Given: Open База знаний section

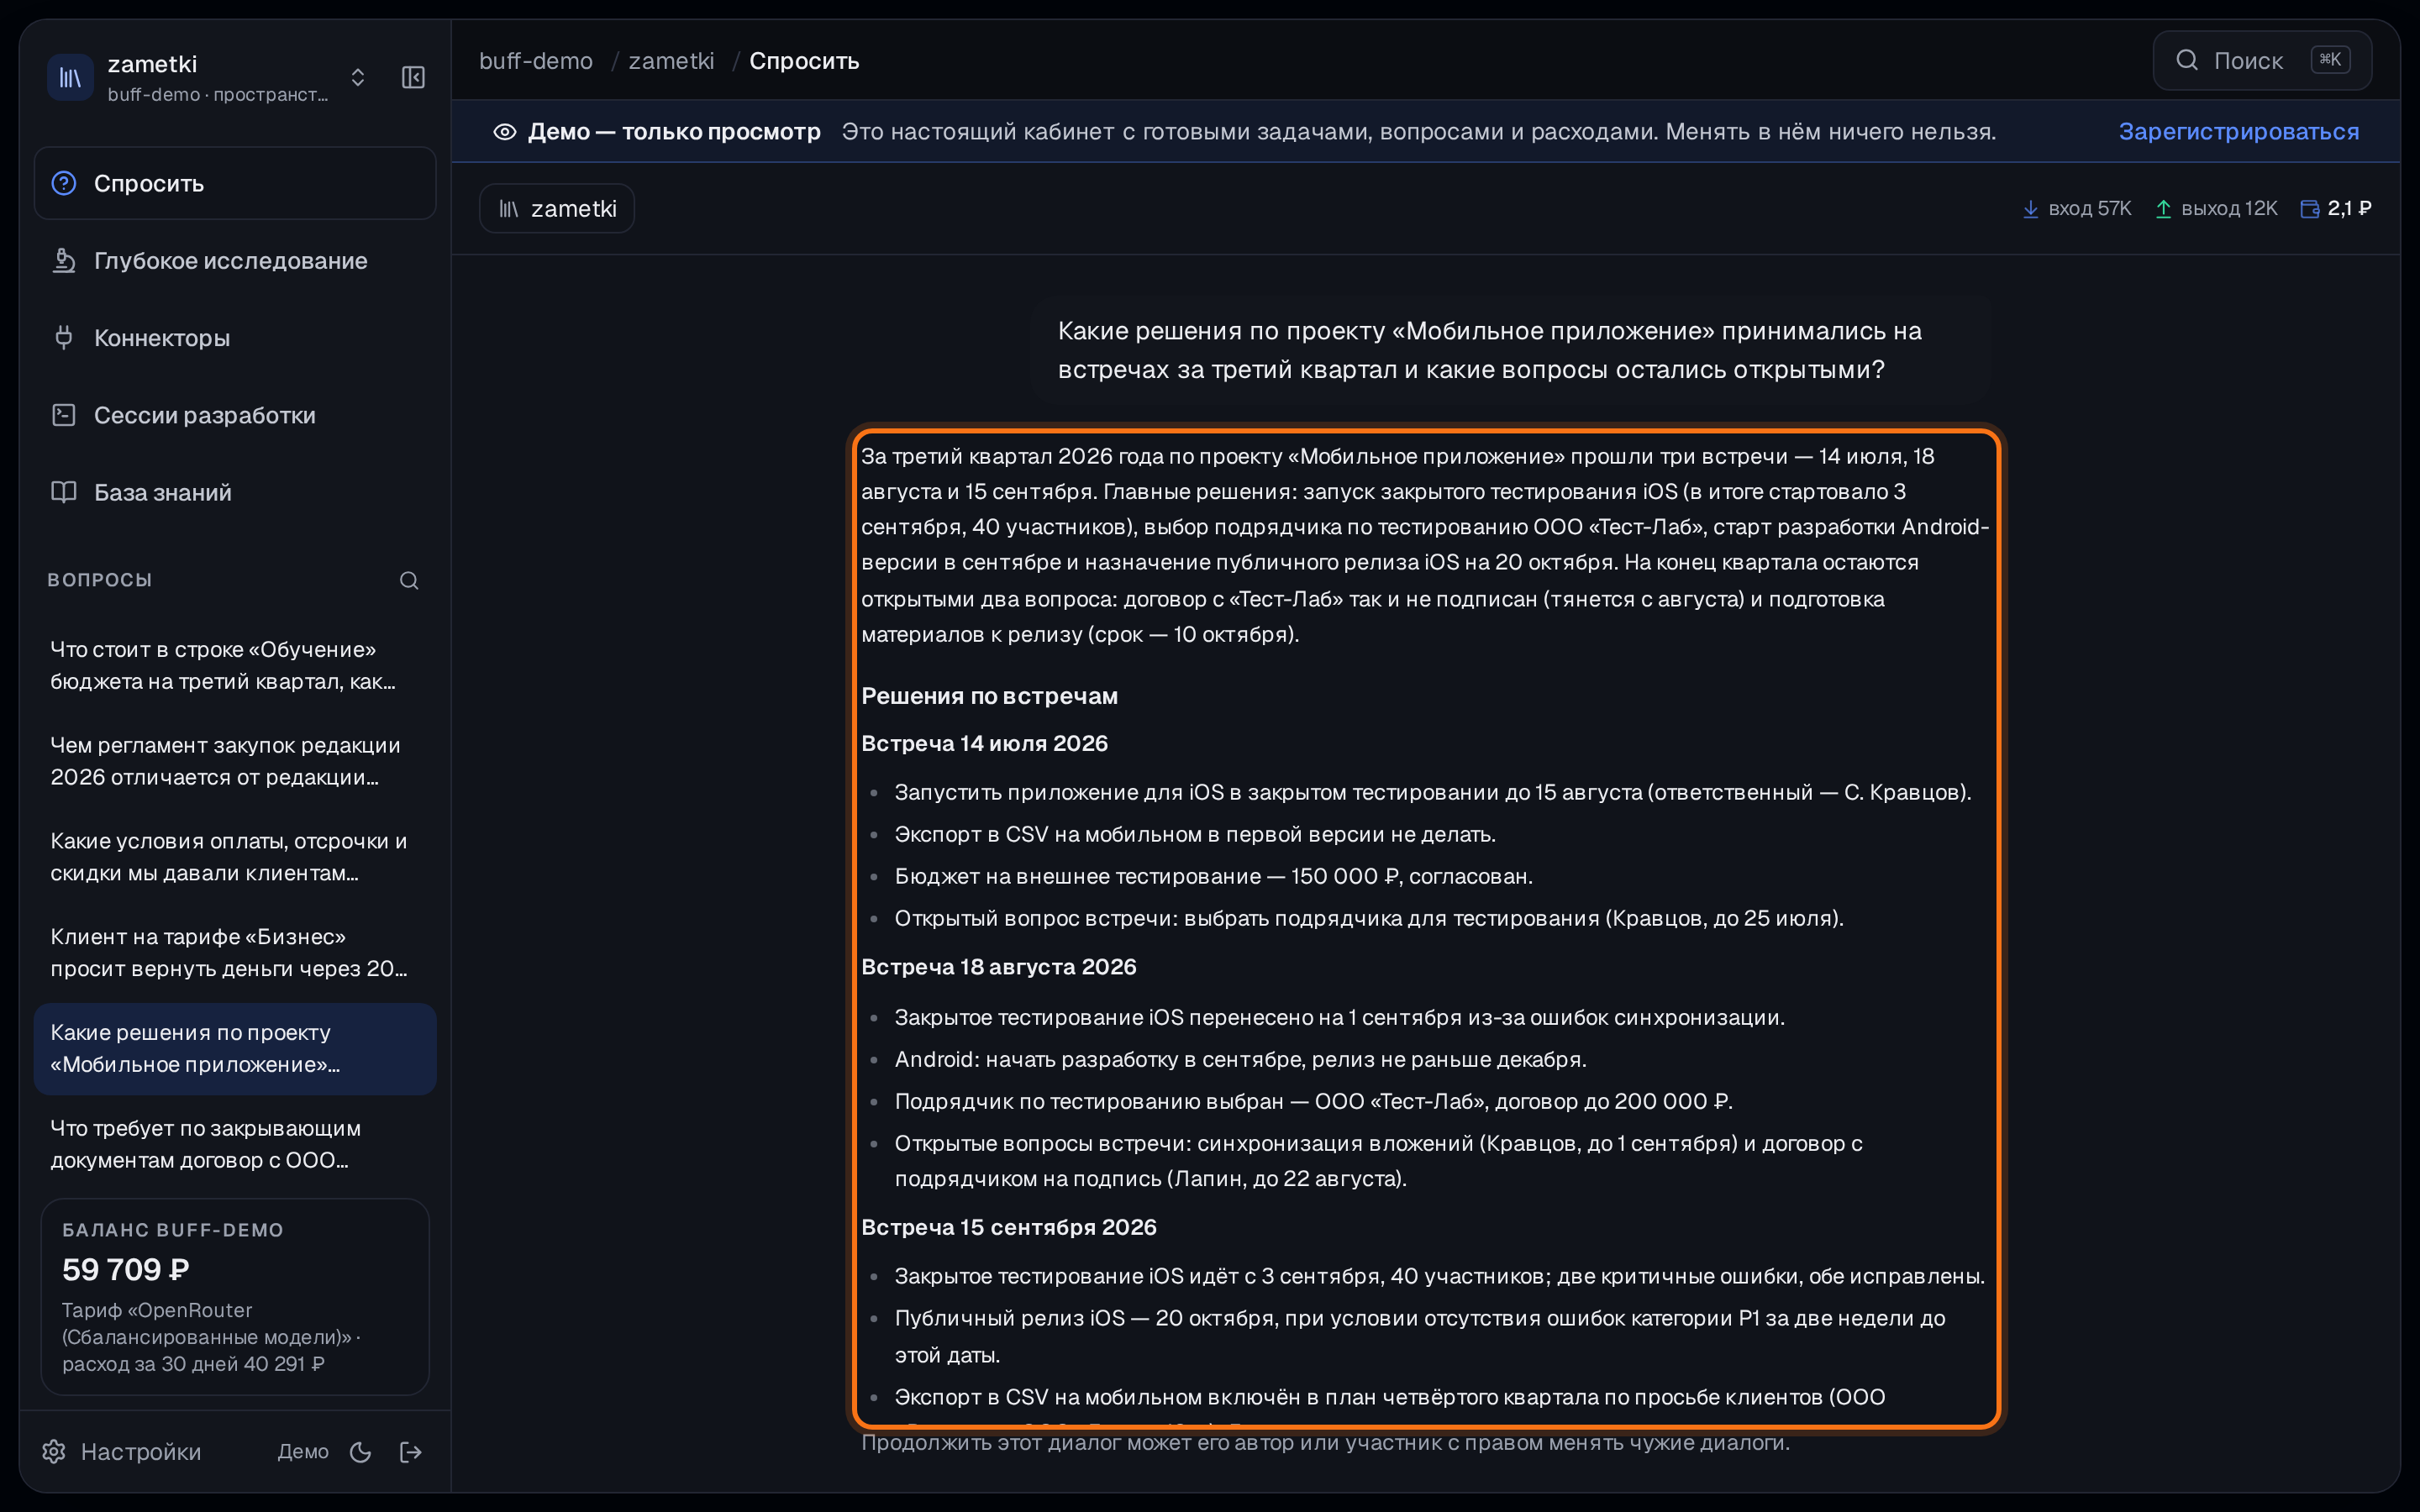Looking at the screenshot, I should click(x=235, y=492).
